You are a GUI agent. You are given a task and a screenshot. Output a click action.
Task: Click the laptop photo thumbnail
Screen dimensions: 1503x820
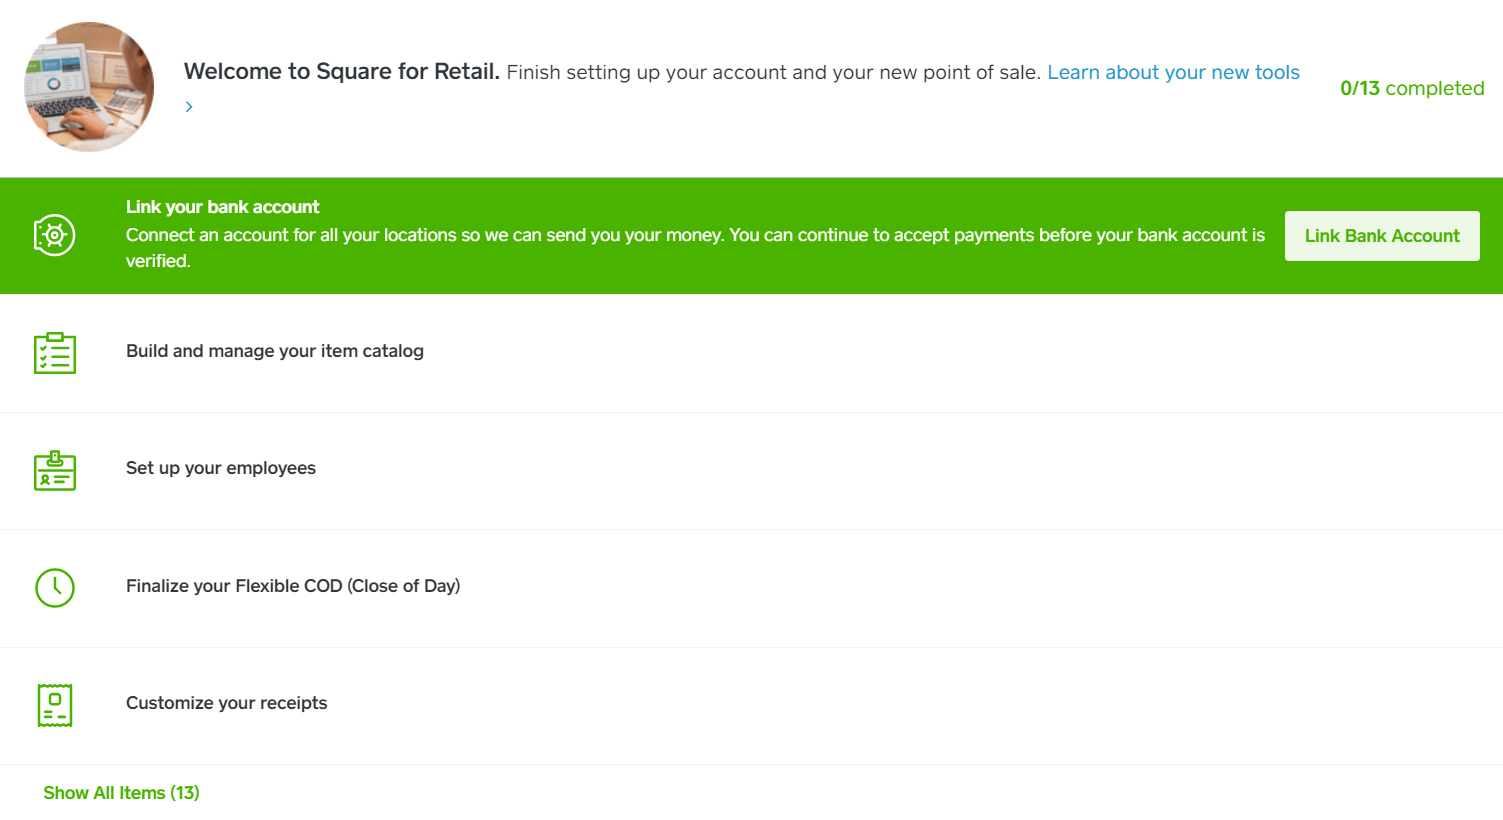[x=89, y=87]
